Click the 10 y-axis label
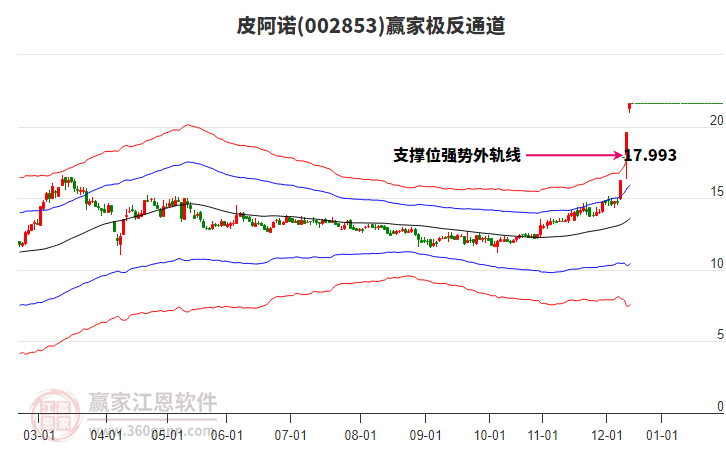The height and width of the screenshot is (450, 726). coord(716,263)
